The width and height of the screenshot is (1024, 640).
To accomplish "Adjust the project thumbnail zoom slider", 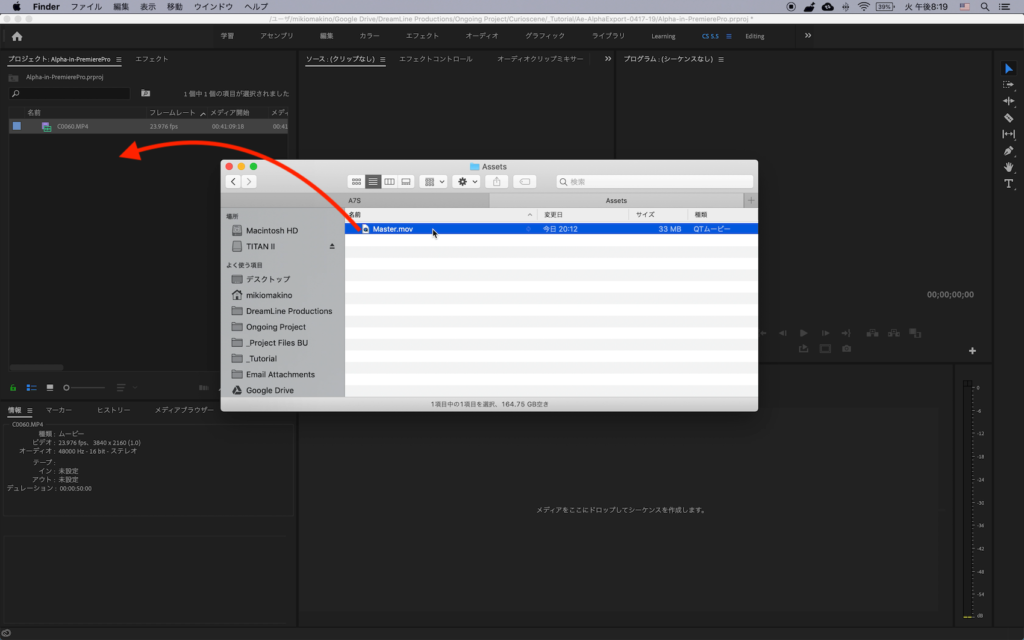I will click(84, 388).
